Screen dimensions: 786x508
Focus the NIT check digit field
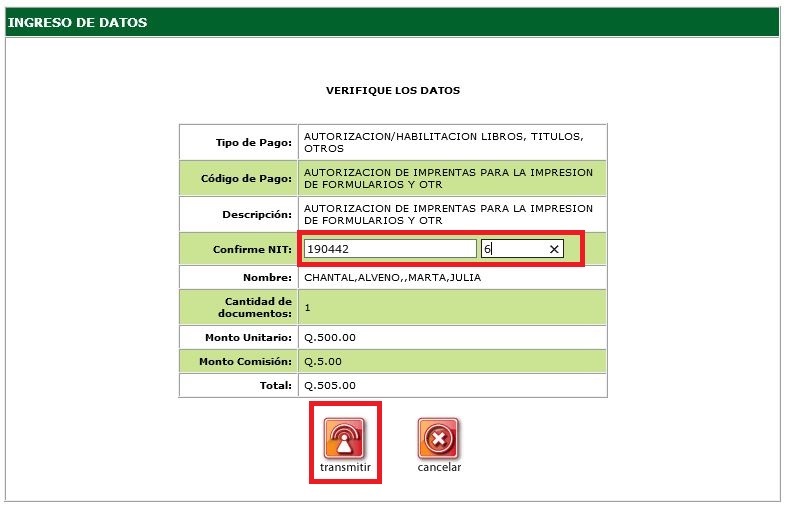point(512,249)
